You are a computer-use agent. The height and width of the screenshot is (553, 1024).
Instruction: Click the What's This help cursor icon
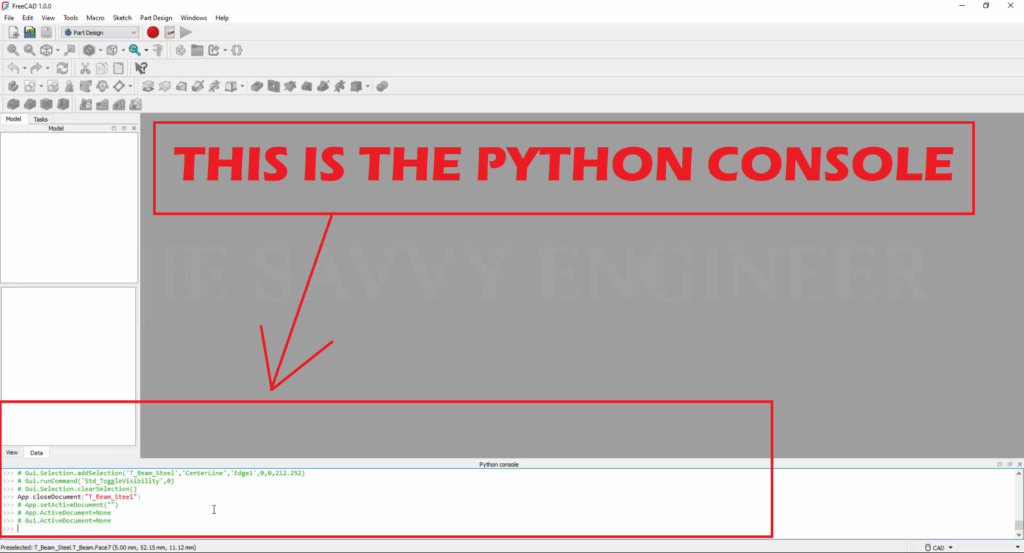pyautogui.click(x=141, y=68)
